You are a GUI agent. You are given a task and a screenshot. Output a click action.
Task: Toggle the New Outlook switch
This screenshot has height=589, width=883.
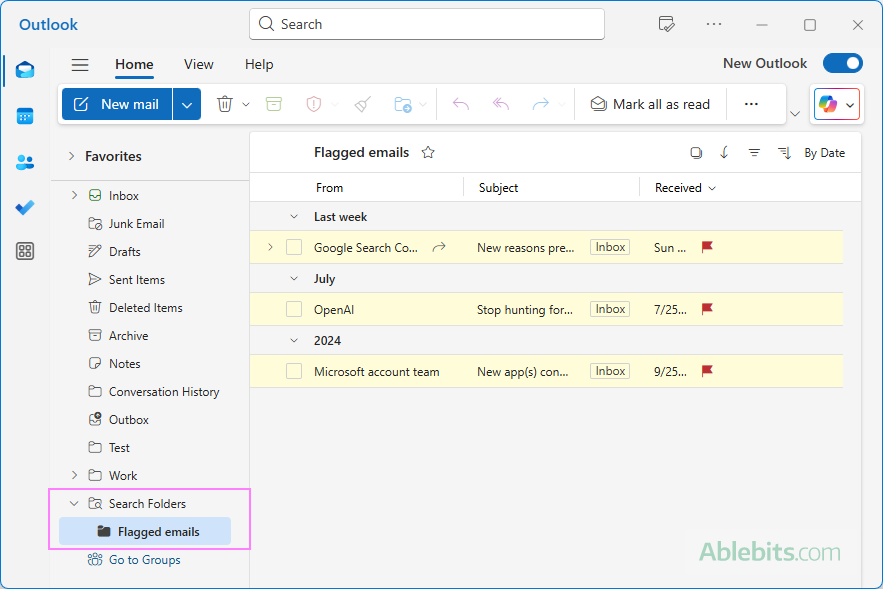[842, 63]
